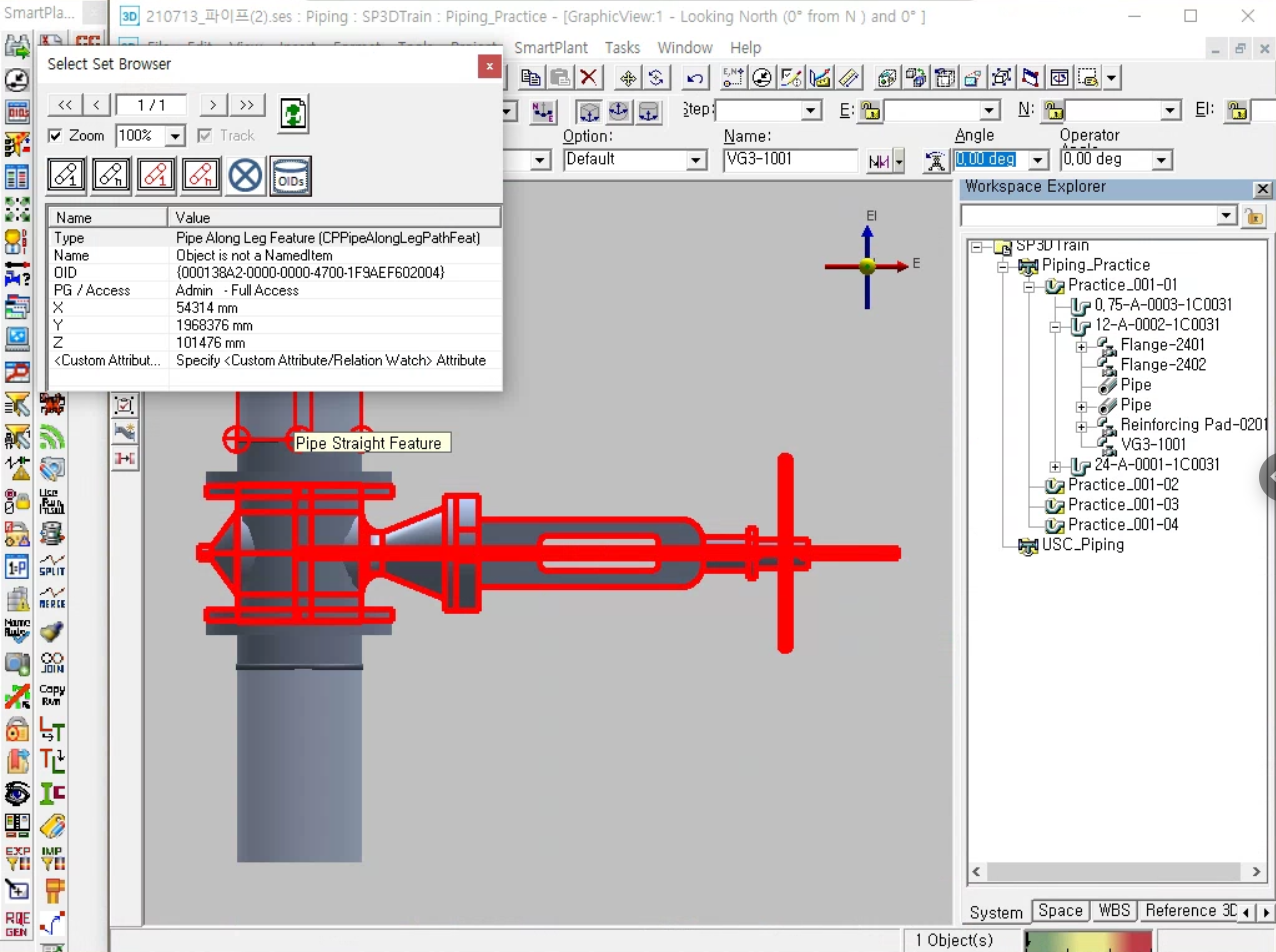The image size is (1276, 952).
Task: Open the Option Default dropdown
Action: pyautogui.click(x=696, y=160)
